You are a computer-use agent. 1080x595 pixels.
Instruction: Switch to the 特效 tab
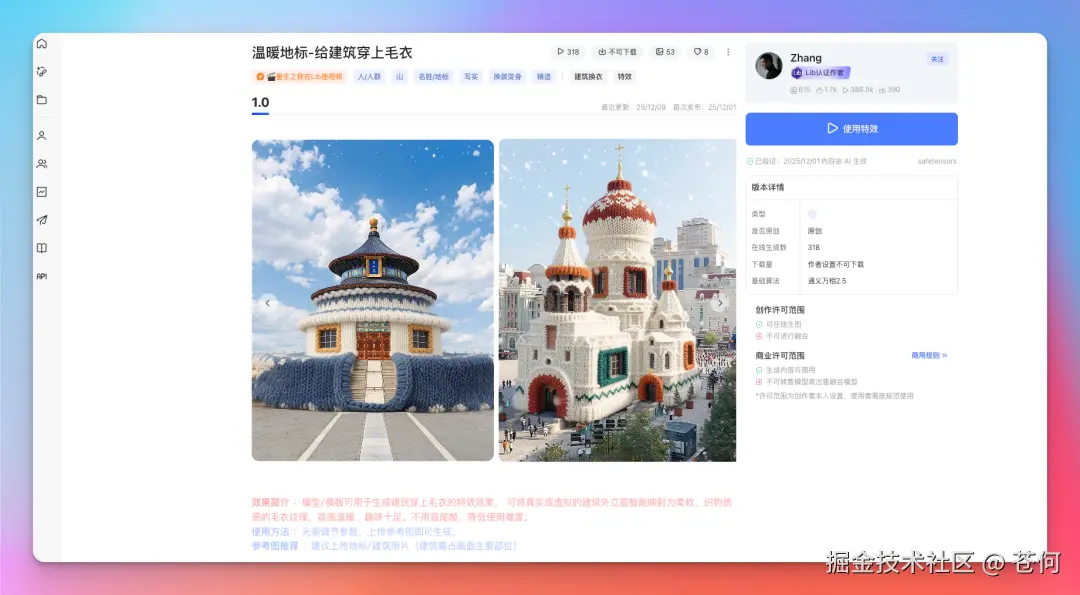click(626, 77)
